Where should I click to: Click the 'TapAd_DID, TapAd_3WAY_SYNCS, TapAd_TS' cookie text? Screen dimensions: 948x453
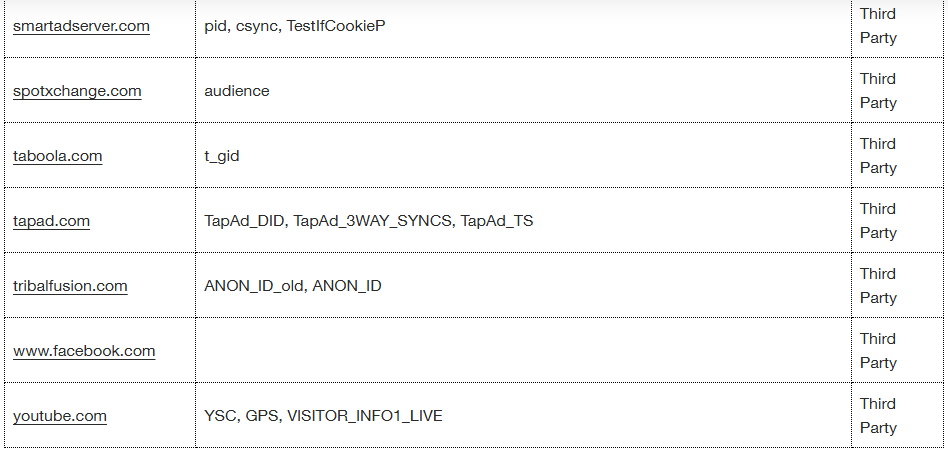[x=368, y=221]
